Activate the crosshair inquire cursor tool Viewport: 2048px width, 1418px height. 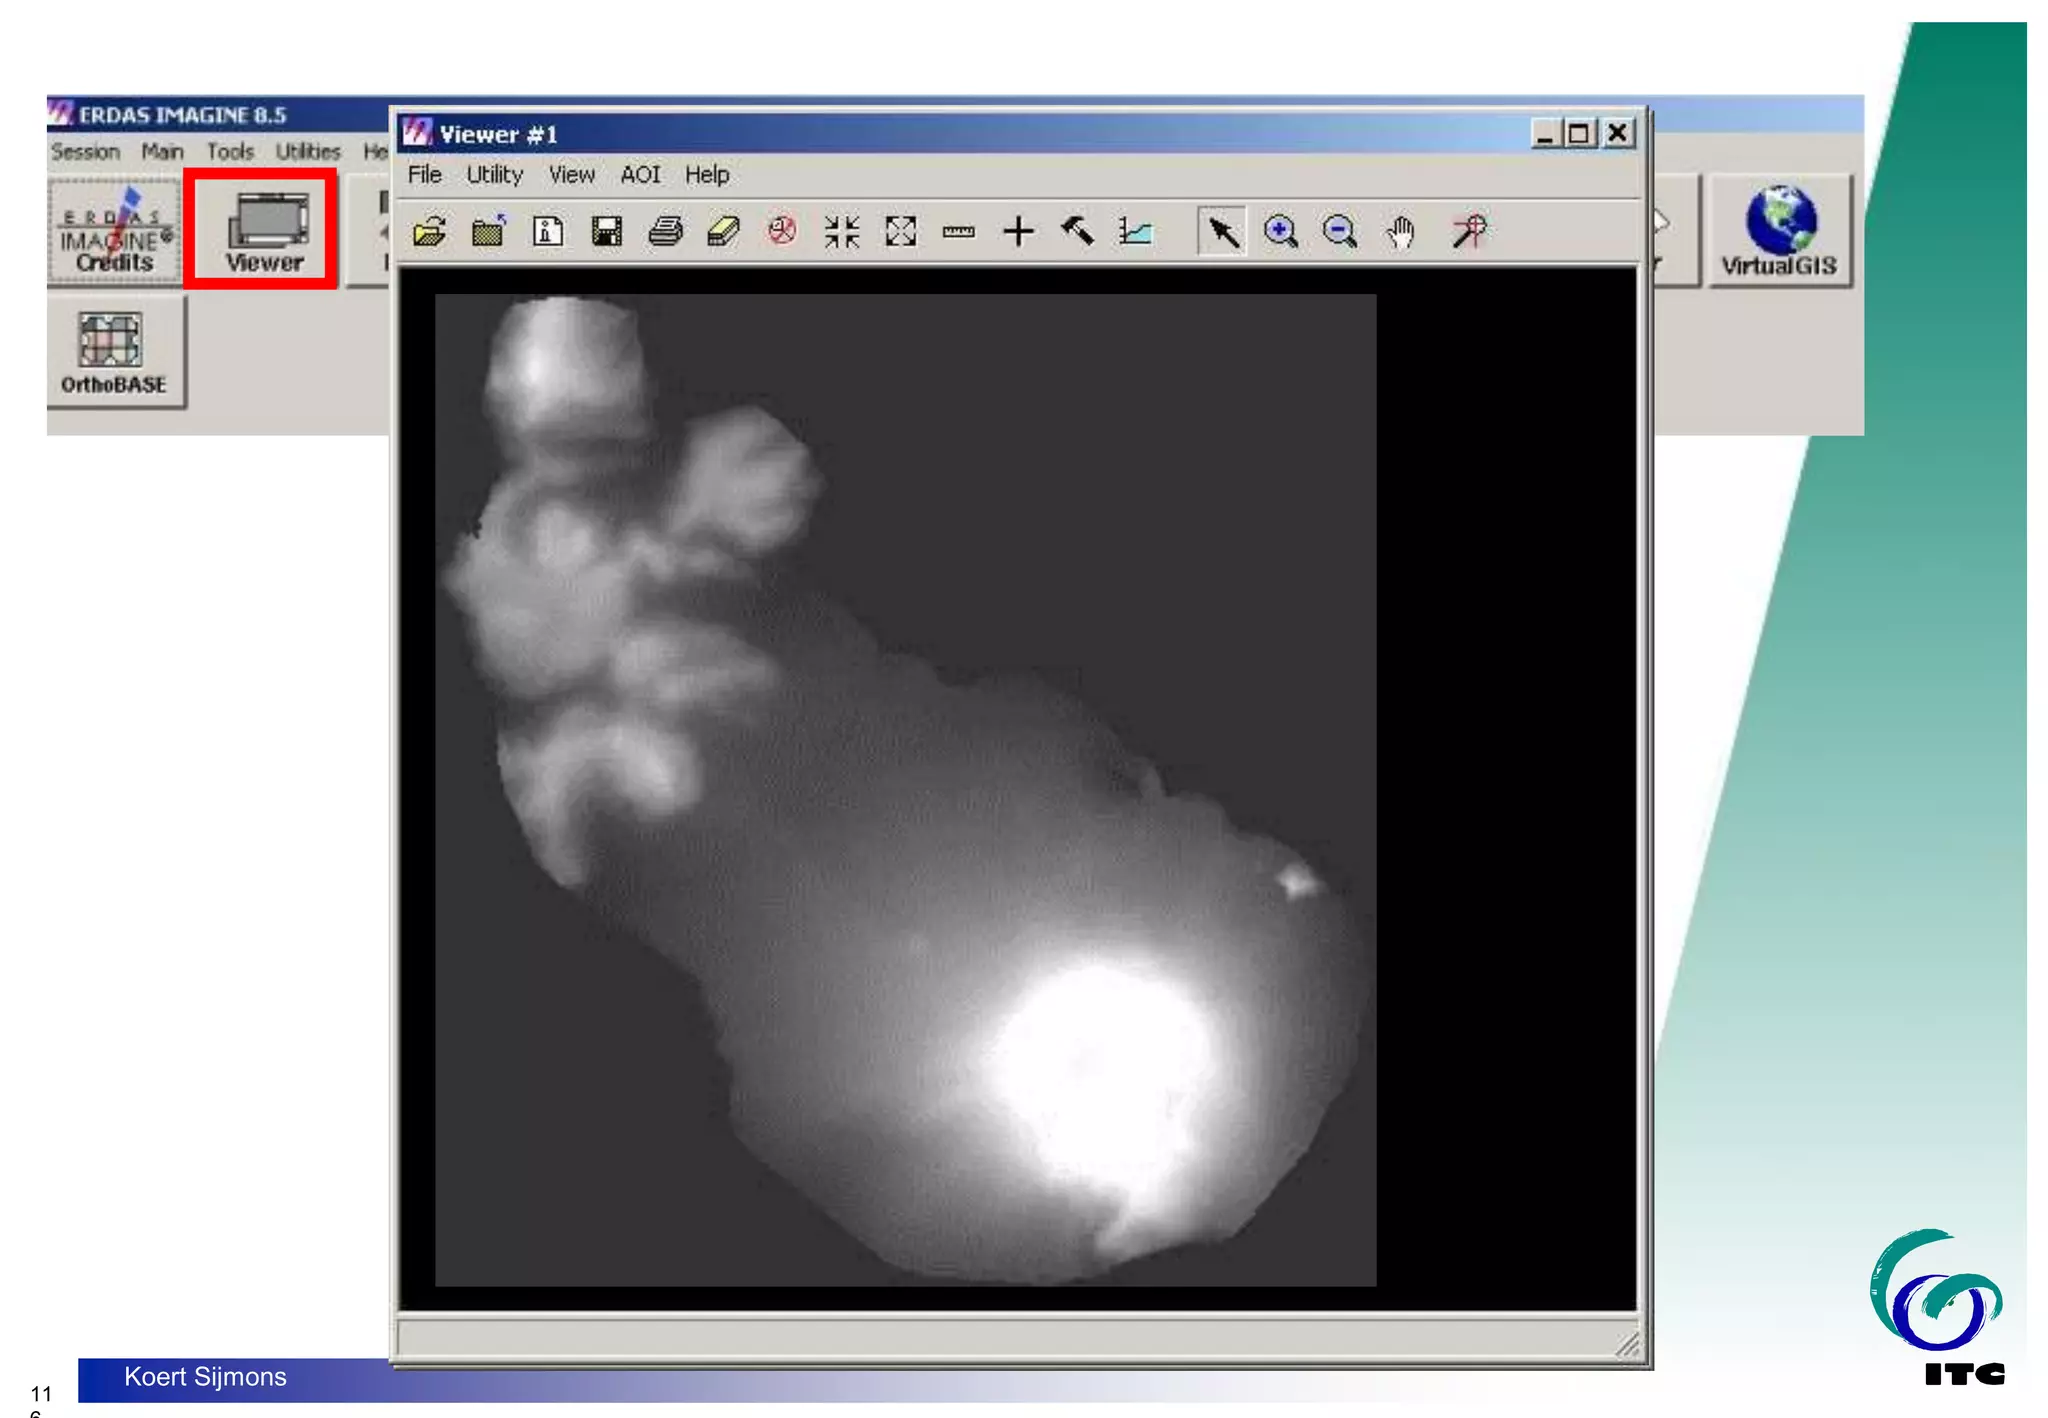tap(1018, 232)
